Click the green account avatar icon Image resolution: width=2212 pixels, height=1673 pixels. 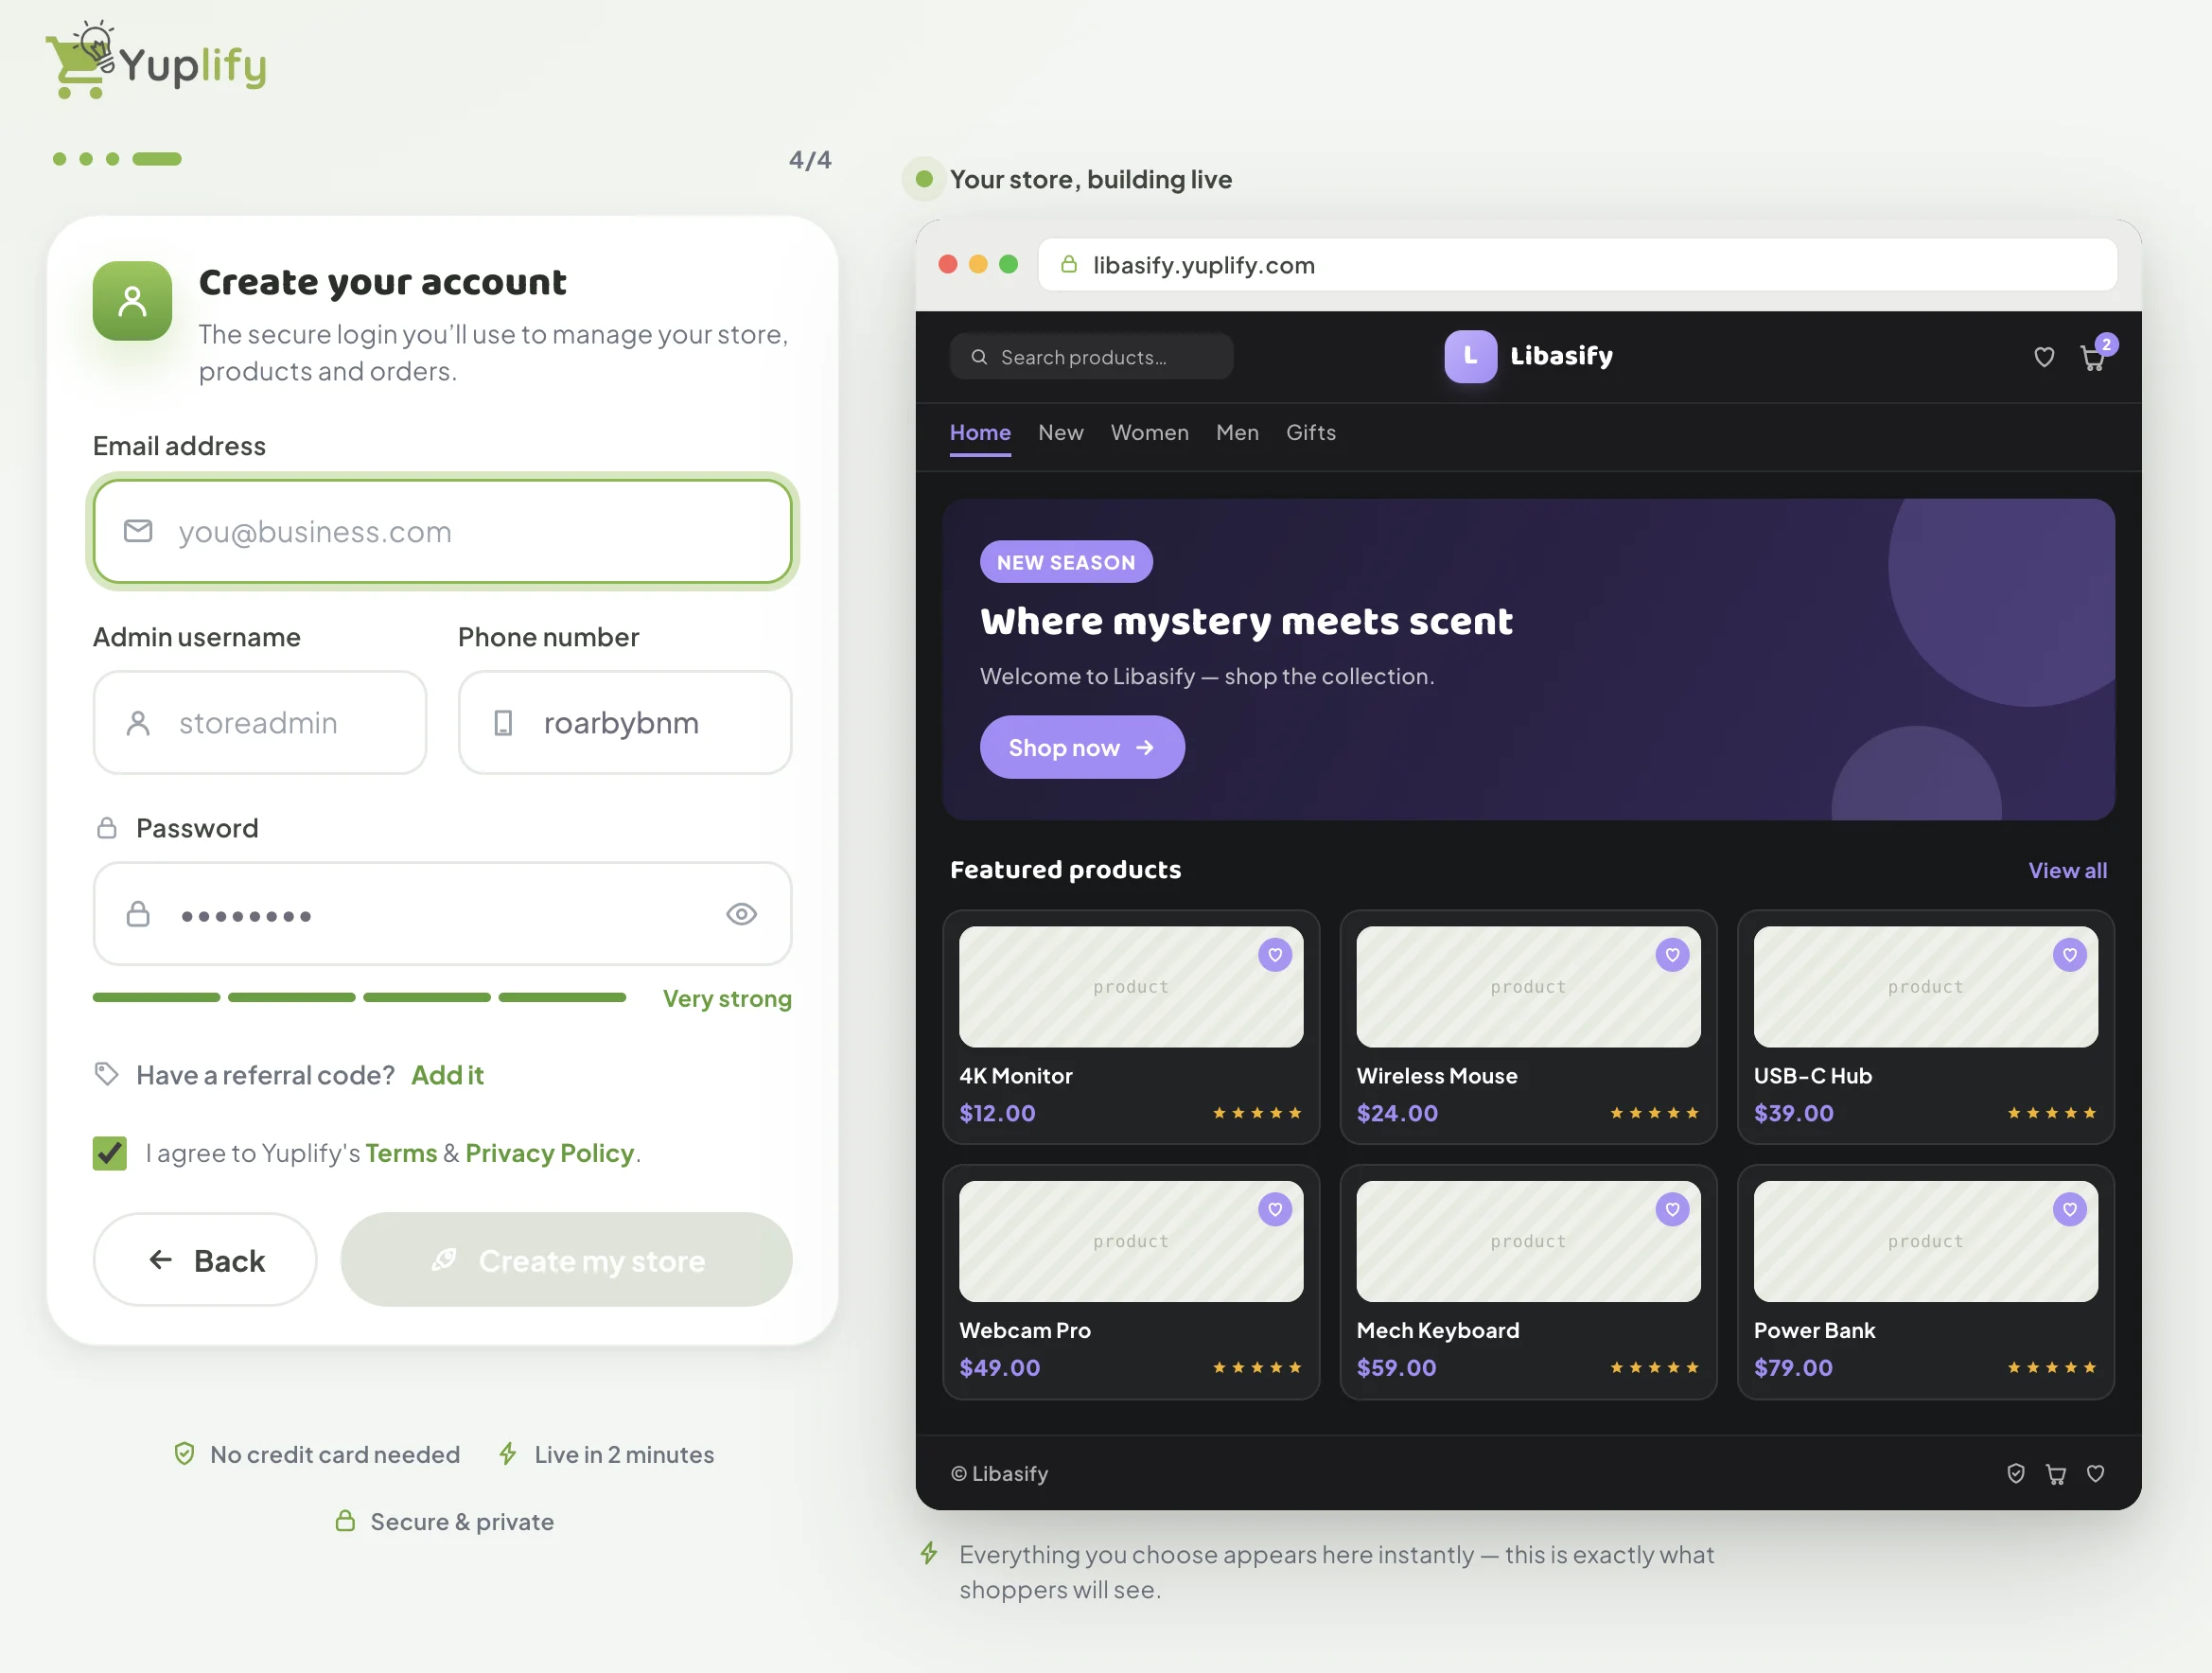click(x=132, y=301)
